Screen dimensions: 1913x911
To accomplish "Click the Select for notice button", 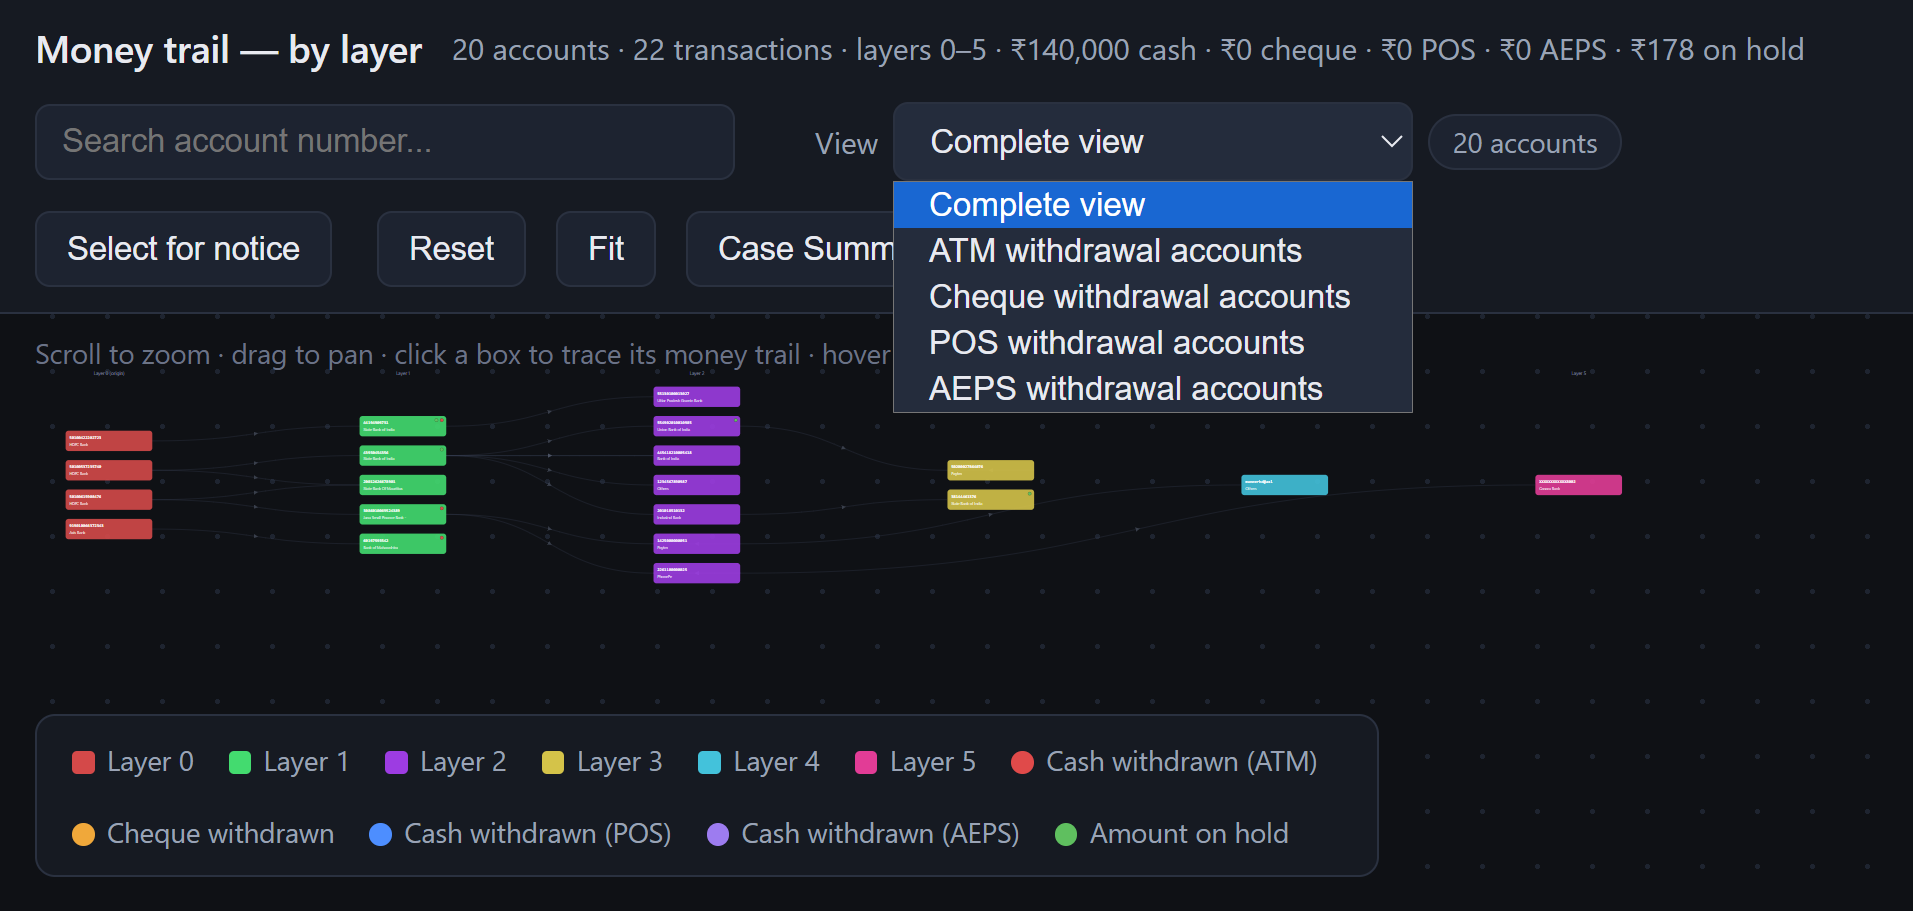I will click(x=184, y=249).
